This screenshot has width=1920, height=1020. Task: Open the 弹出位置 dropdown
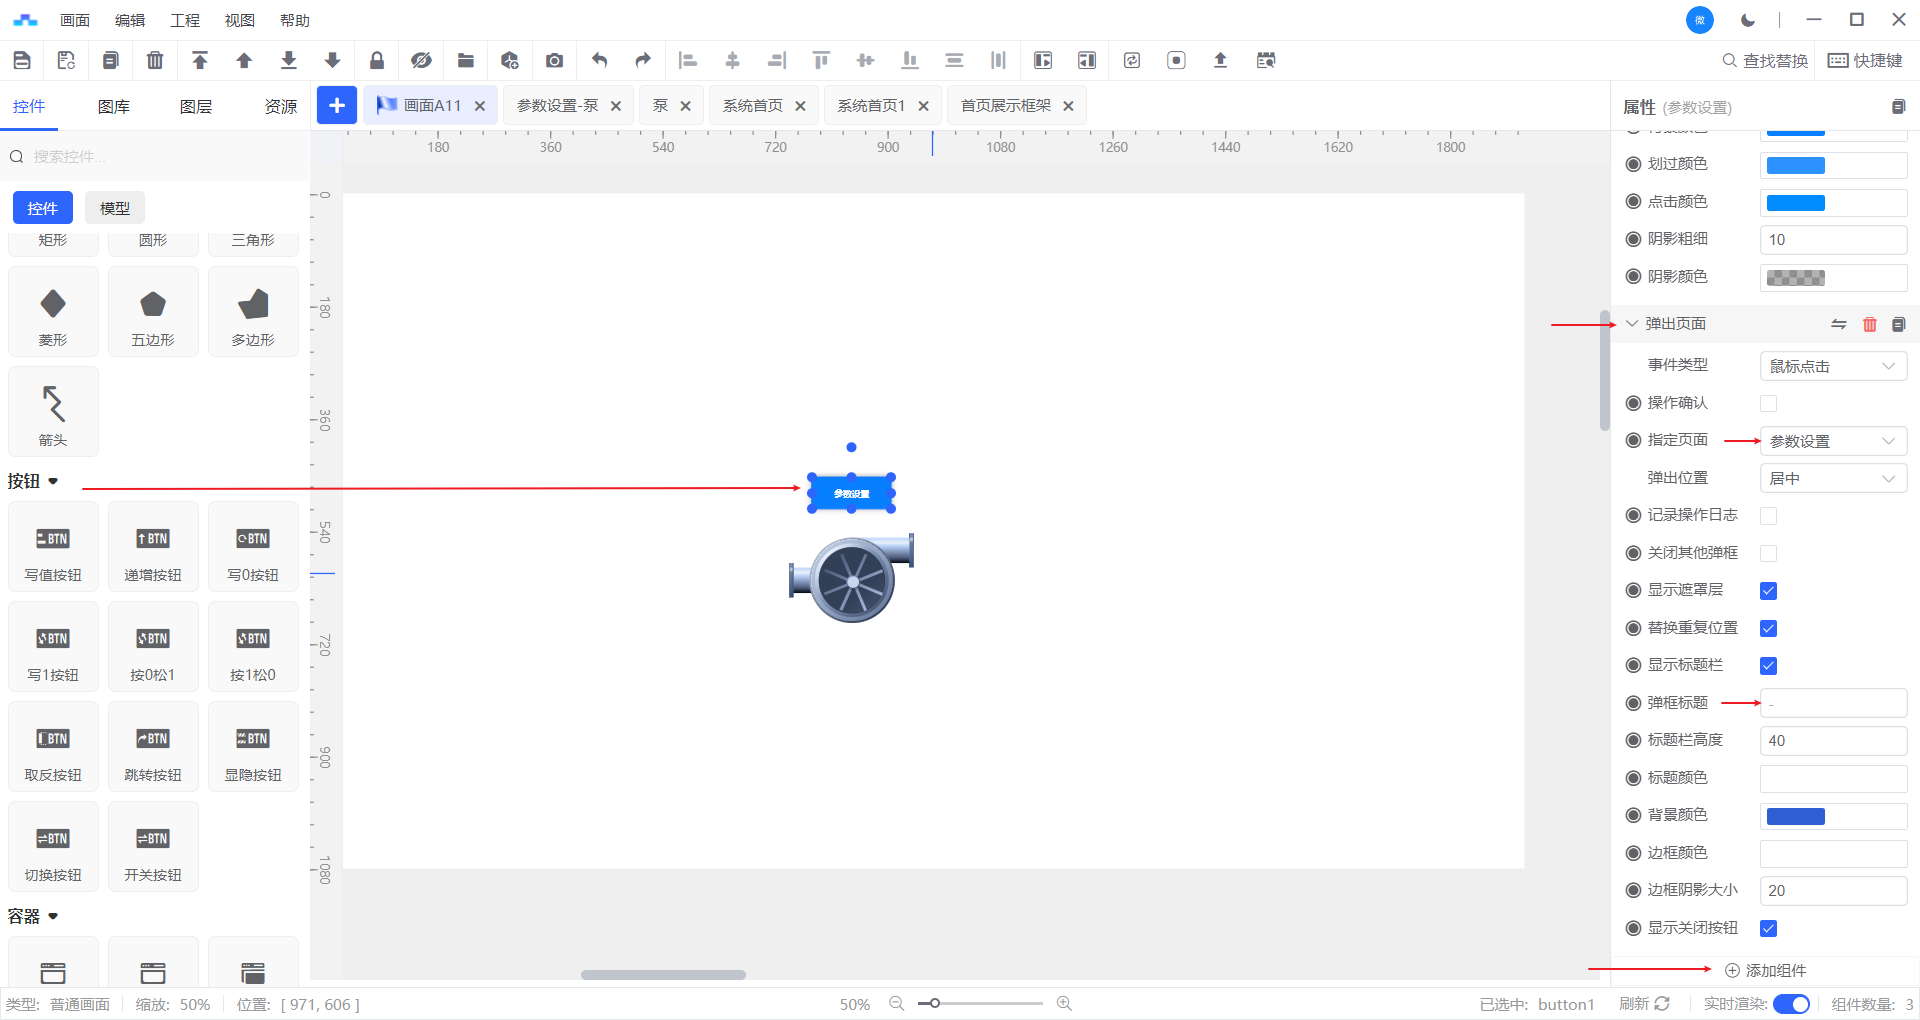pyautogui.click(x=1832, y=479)
